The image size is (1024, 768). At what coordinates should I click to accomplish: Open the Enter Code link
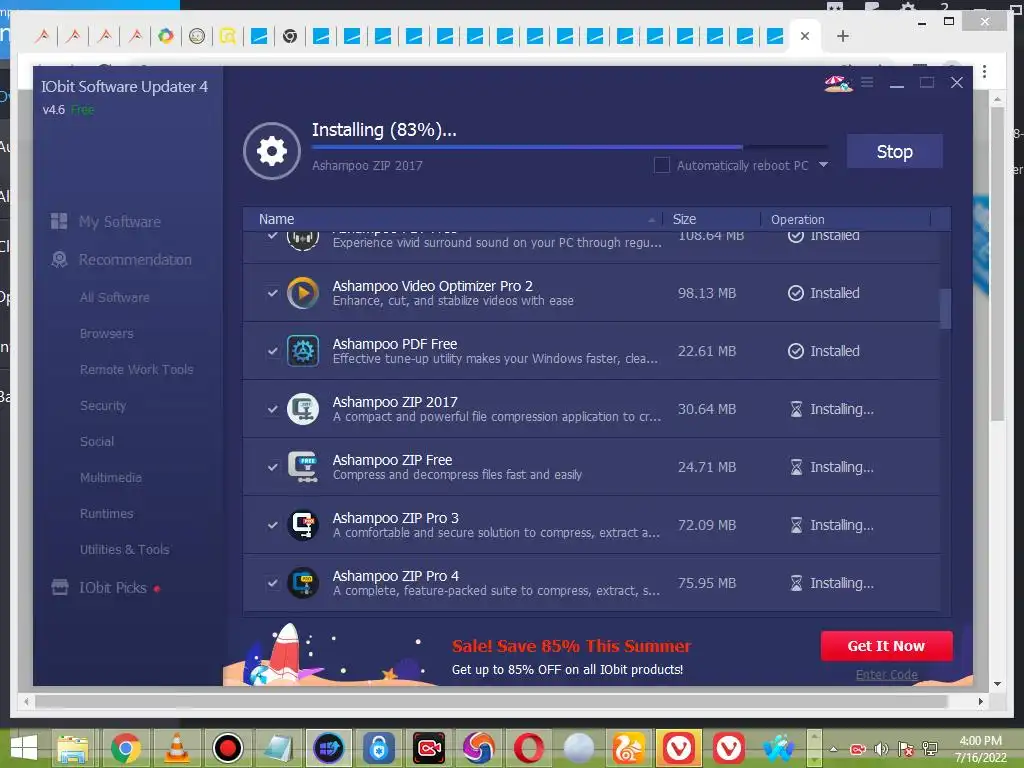pyautogui.click(x=886, y=675)
